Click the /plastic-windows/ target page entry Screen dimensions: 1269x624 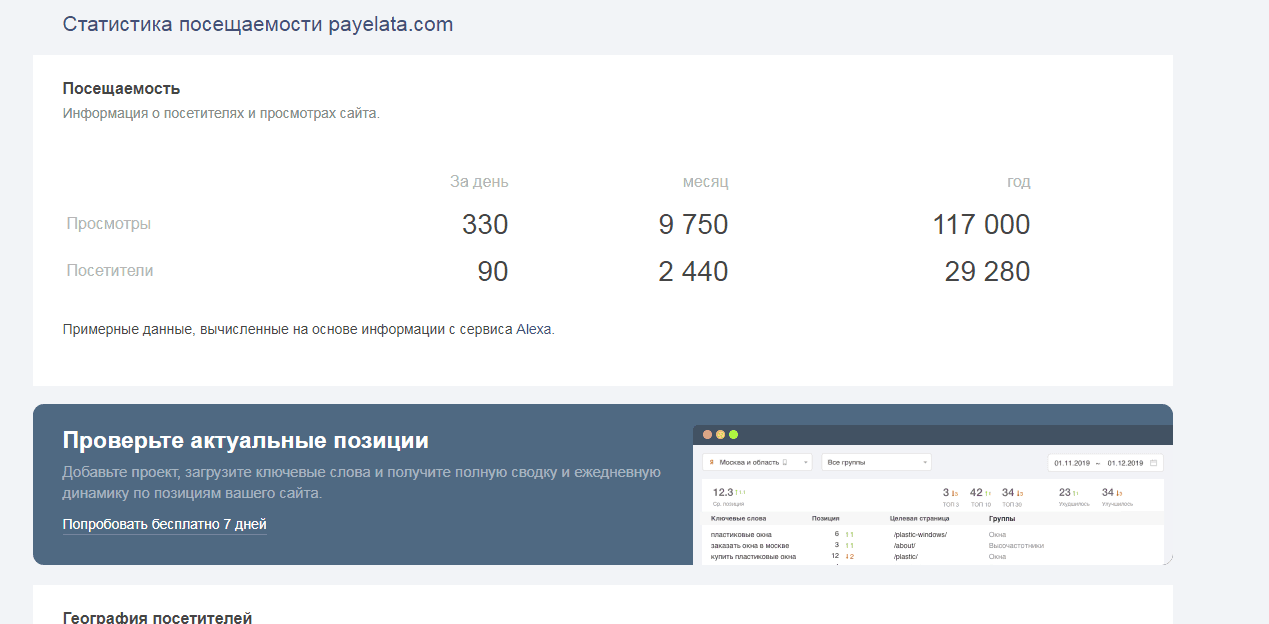coord(920,535)
